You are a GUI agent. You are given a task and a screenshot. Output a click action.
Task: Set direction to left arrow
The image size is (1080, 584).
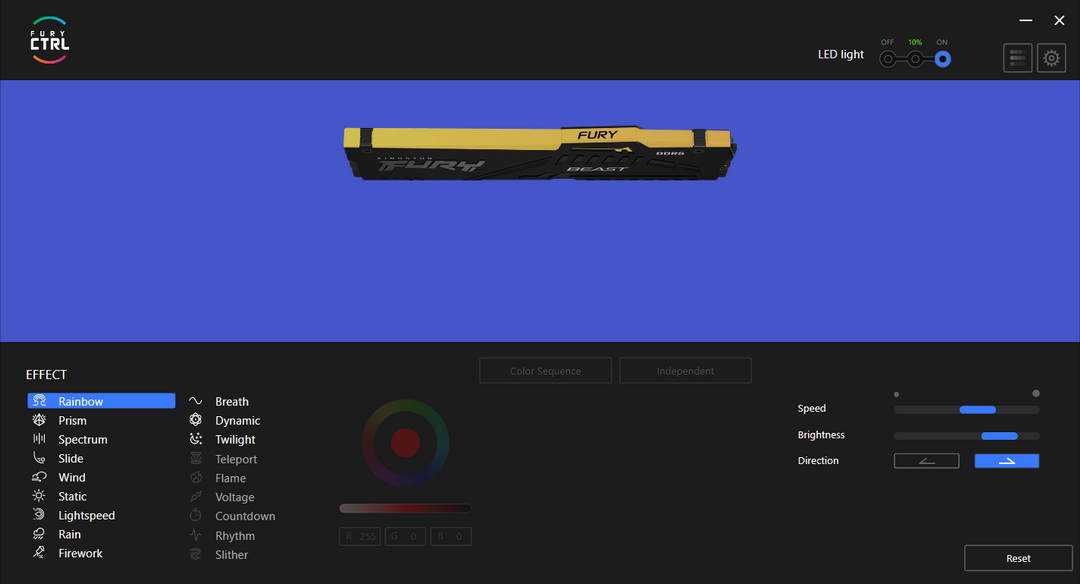click(x=926, y=461)
